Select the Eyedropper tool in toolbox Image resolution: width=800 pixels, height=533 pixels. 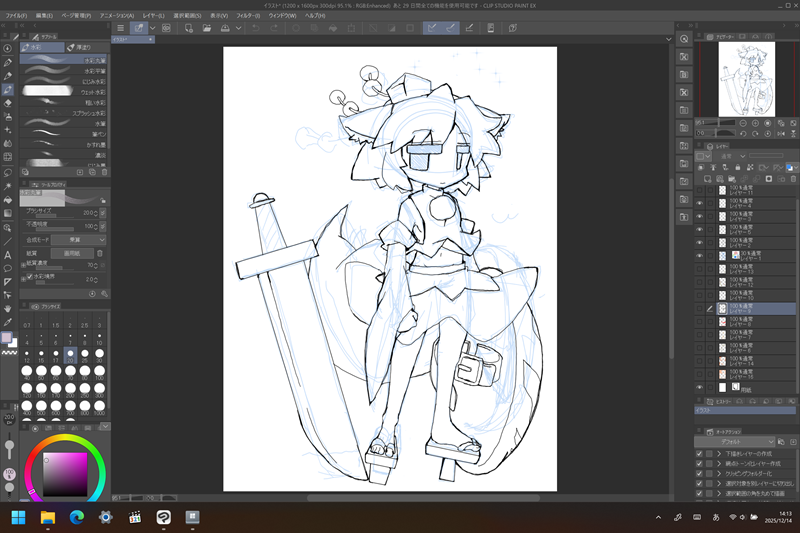click(8, 322)
